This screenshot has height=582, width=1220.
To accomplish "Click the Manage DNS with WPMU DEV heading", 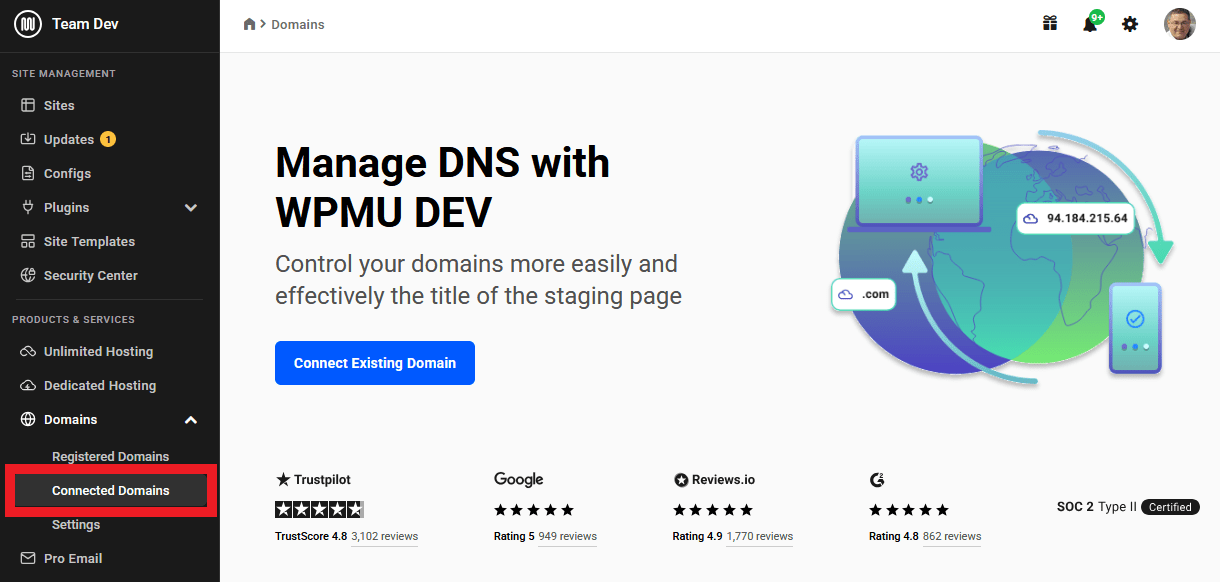I will coord(442,186).
